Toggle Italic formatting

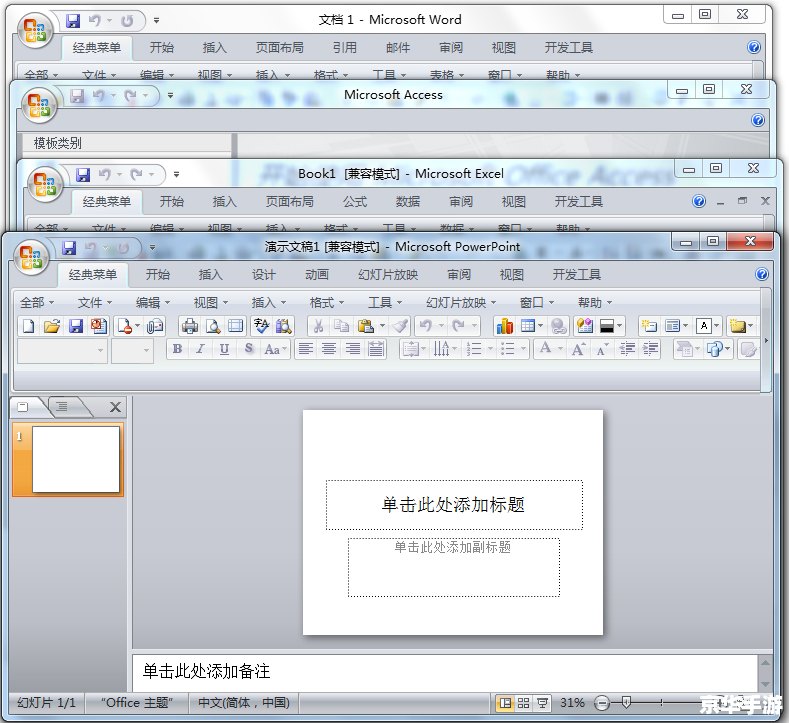[200, 349]
